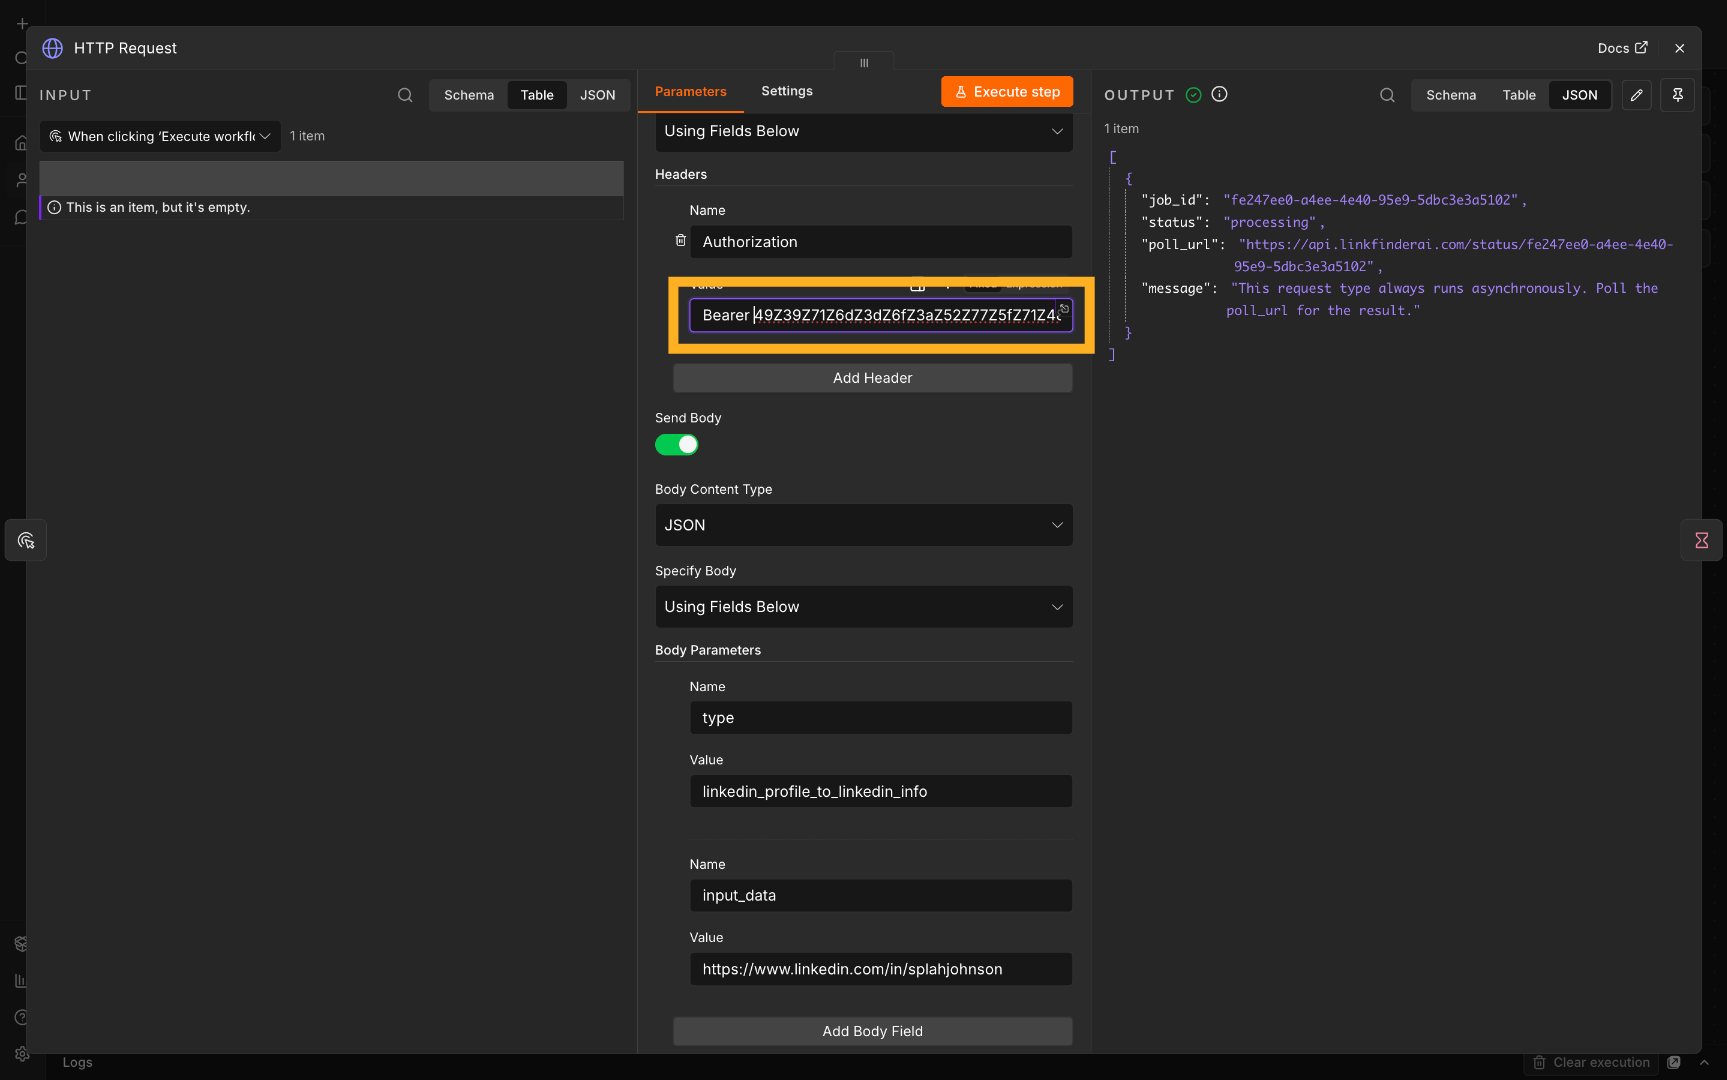Click the green execution success check icon
The height and width of the screenshot is (1080, 1727).
coord(1193,95)
